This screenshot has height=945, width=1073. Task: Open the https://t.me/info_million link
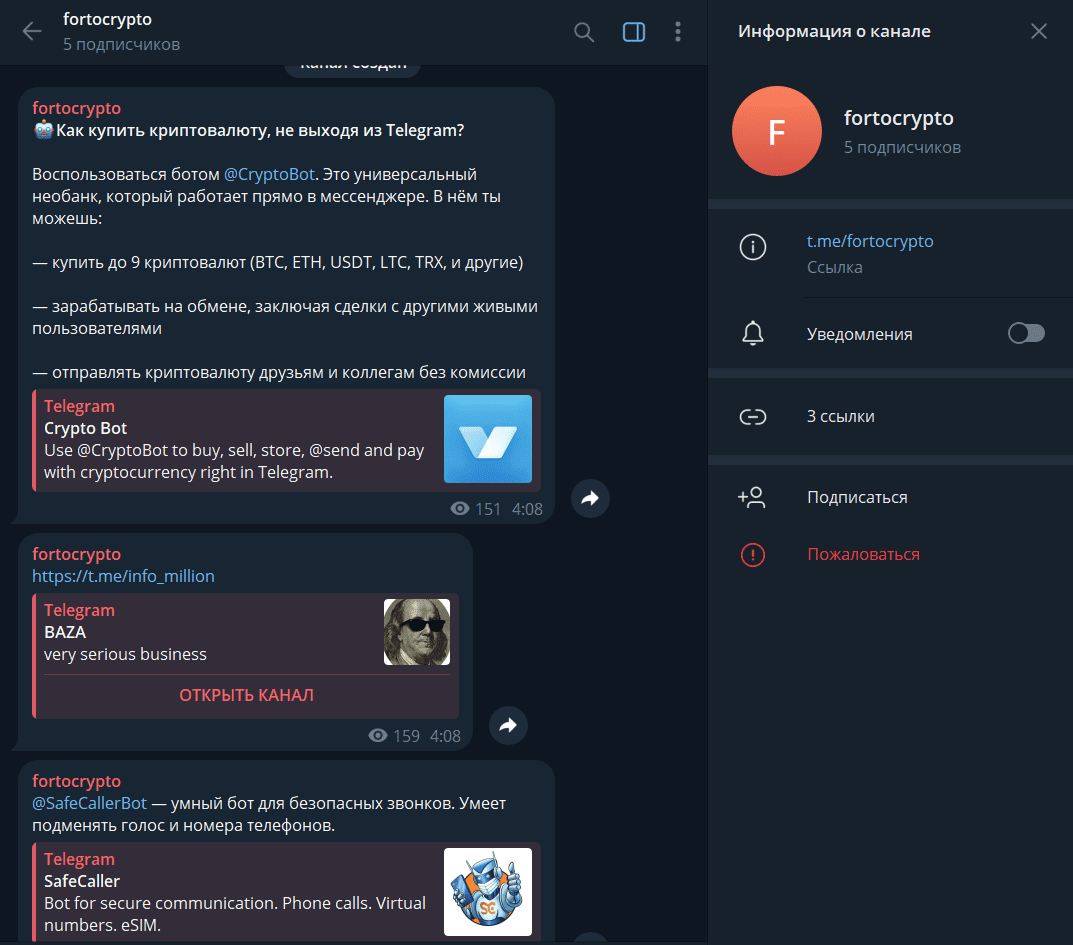coord(123,575)
